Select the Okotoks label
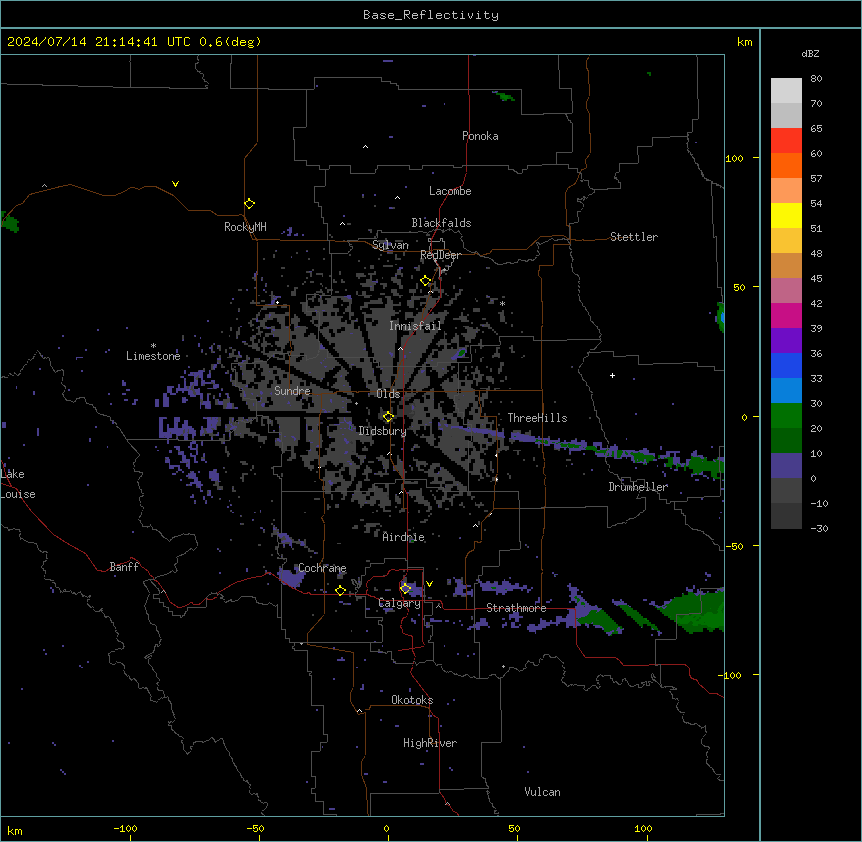 (412, 700)
